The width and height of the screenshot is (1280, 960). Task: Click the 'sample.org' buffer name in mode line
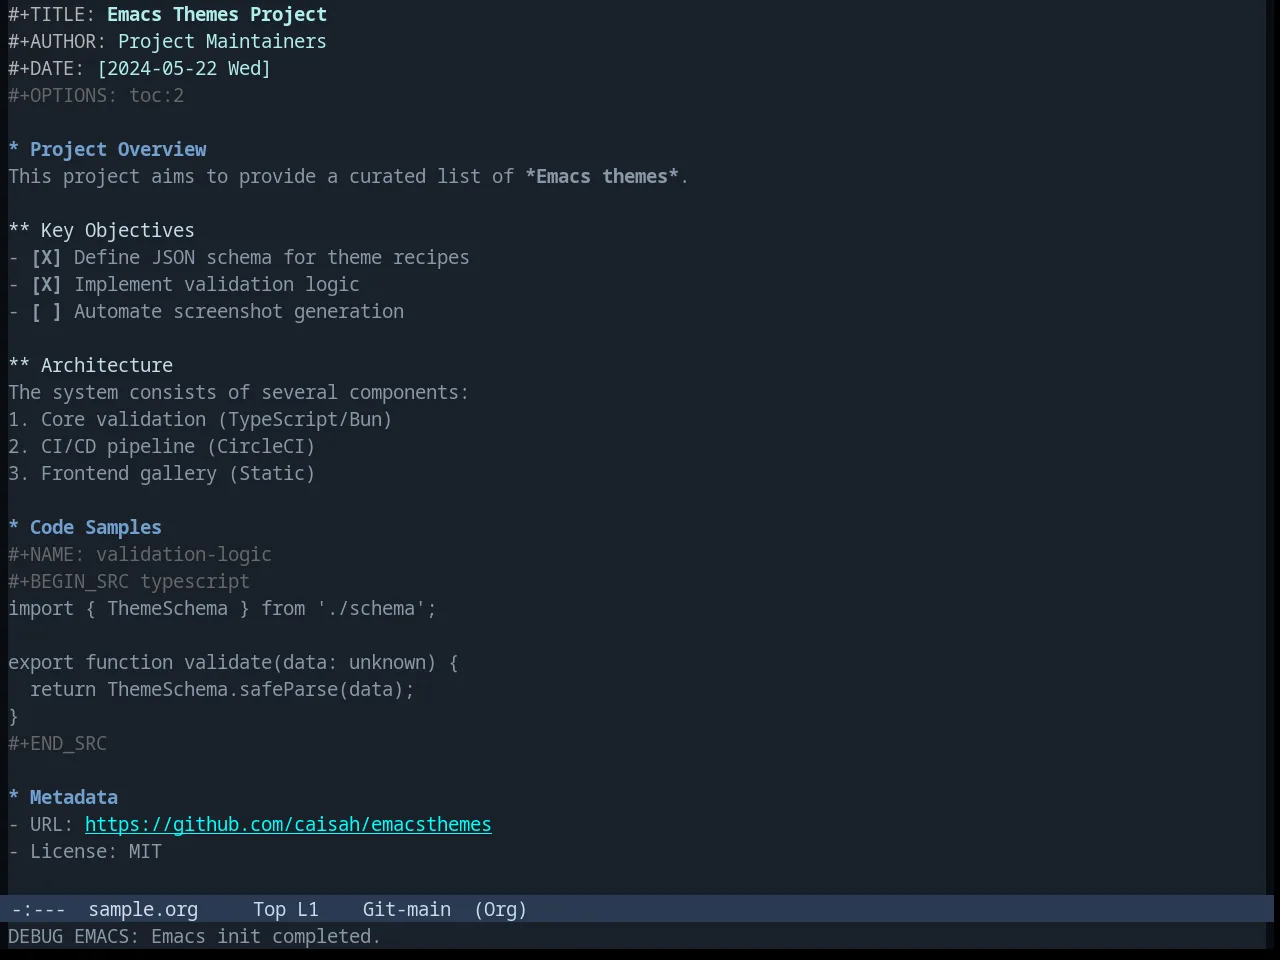click(143, 910)
